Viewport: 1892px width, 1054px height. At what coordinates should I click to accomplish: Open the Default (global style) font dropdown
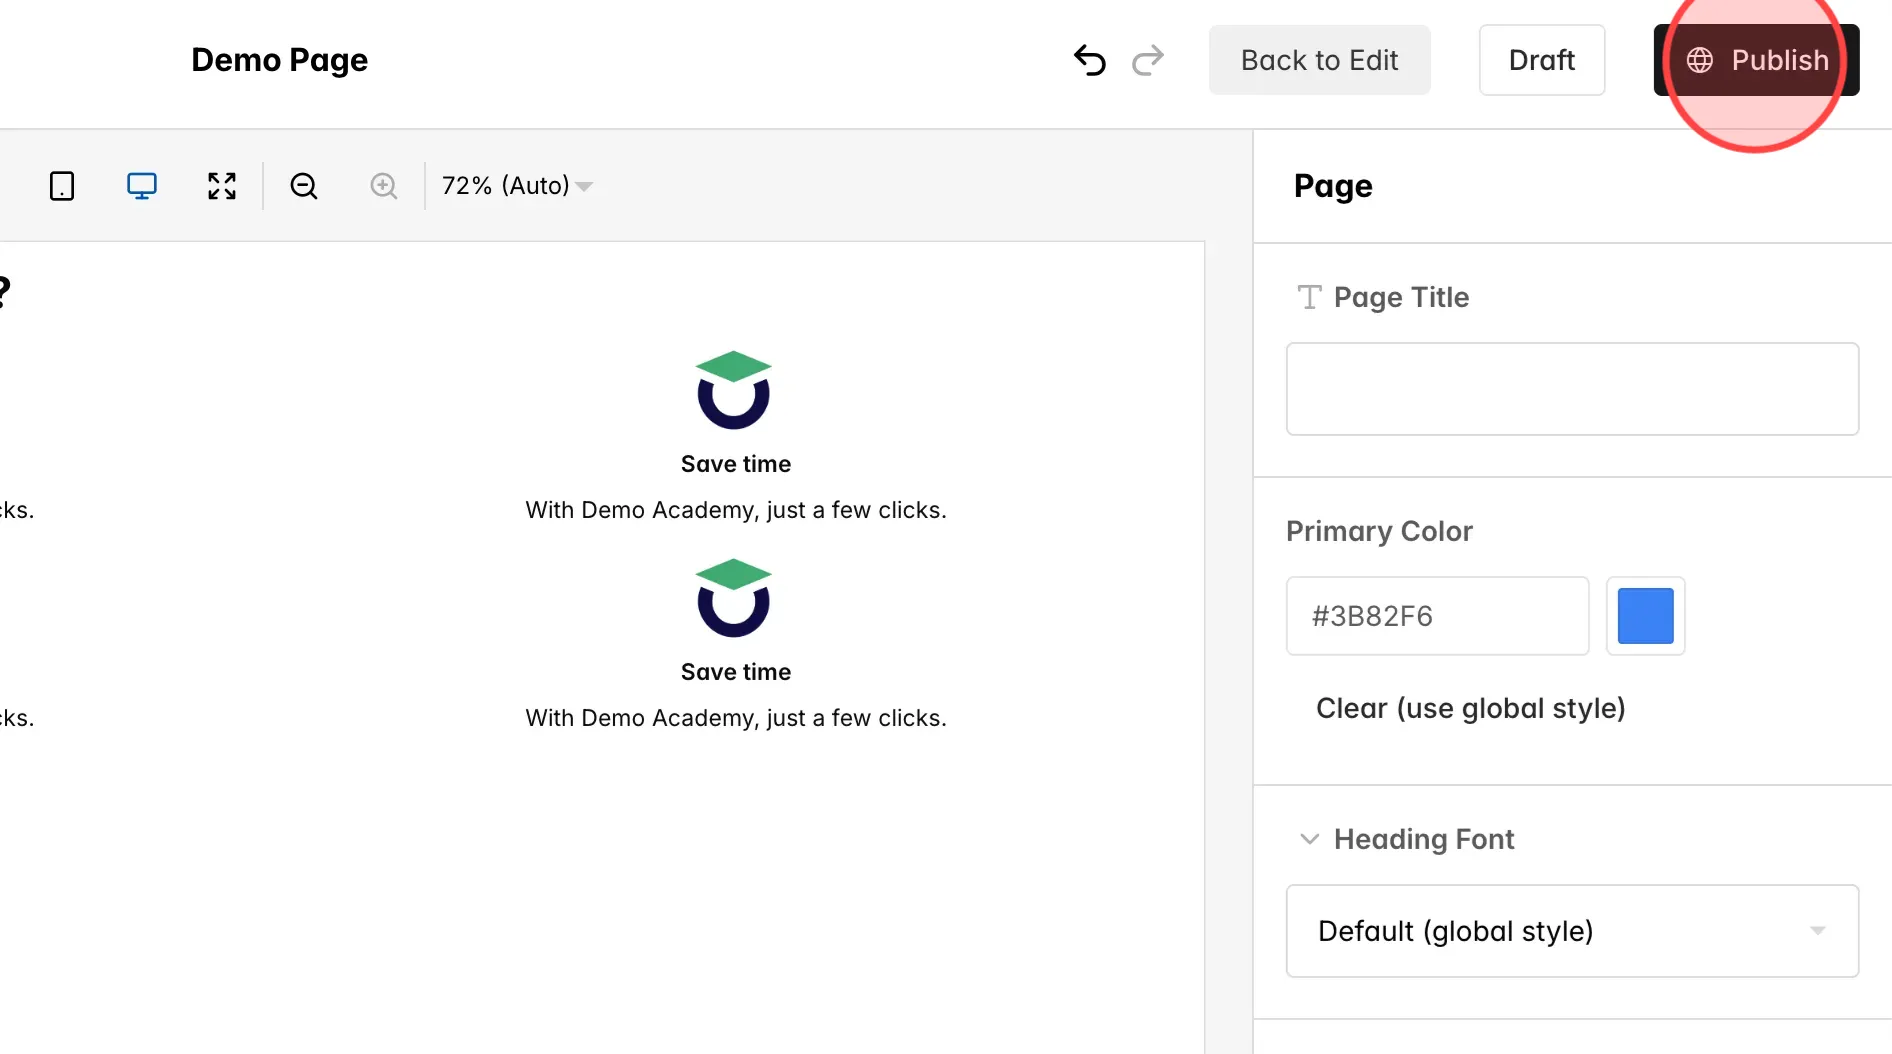tap(1572, 931)
